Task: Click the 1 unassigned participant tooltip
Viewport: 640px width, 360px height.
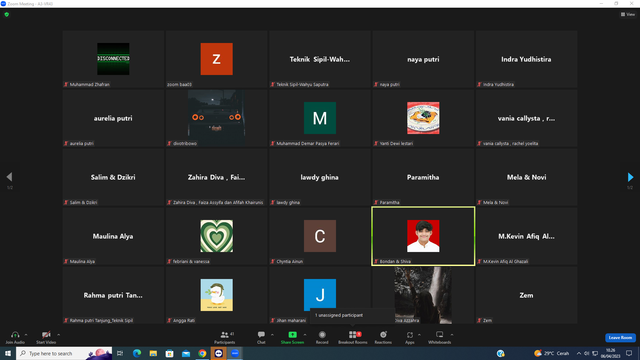Action: [352, 316]
